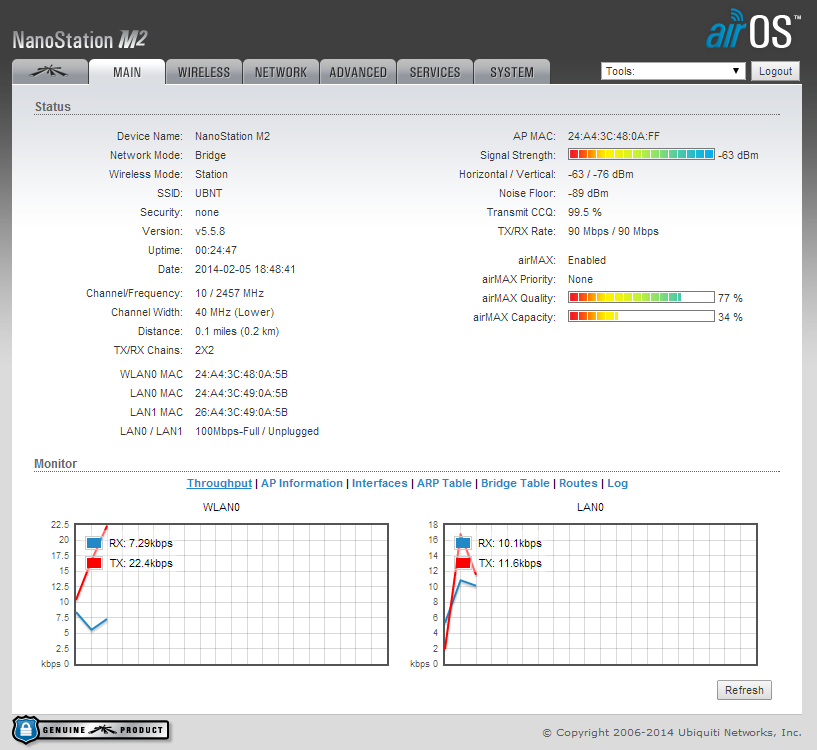
Task: Open the Tools dropdown menu
Action: (673, 71)
